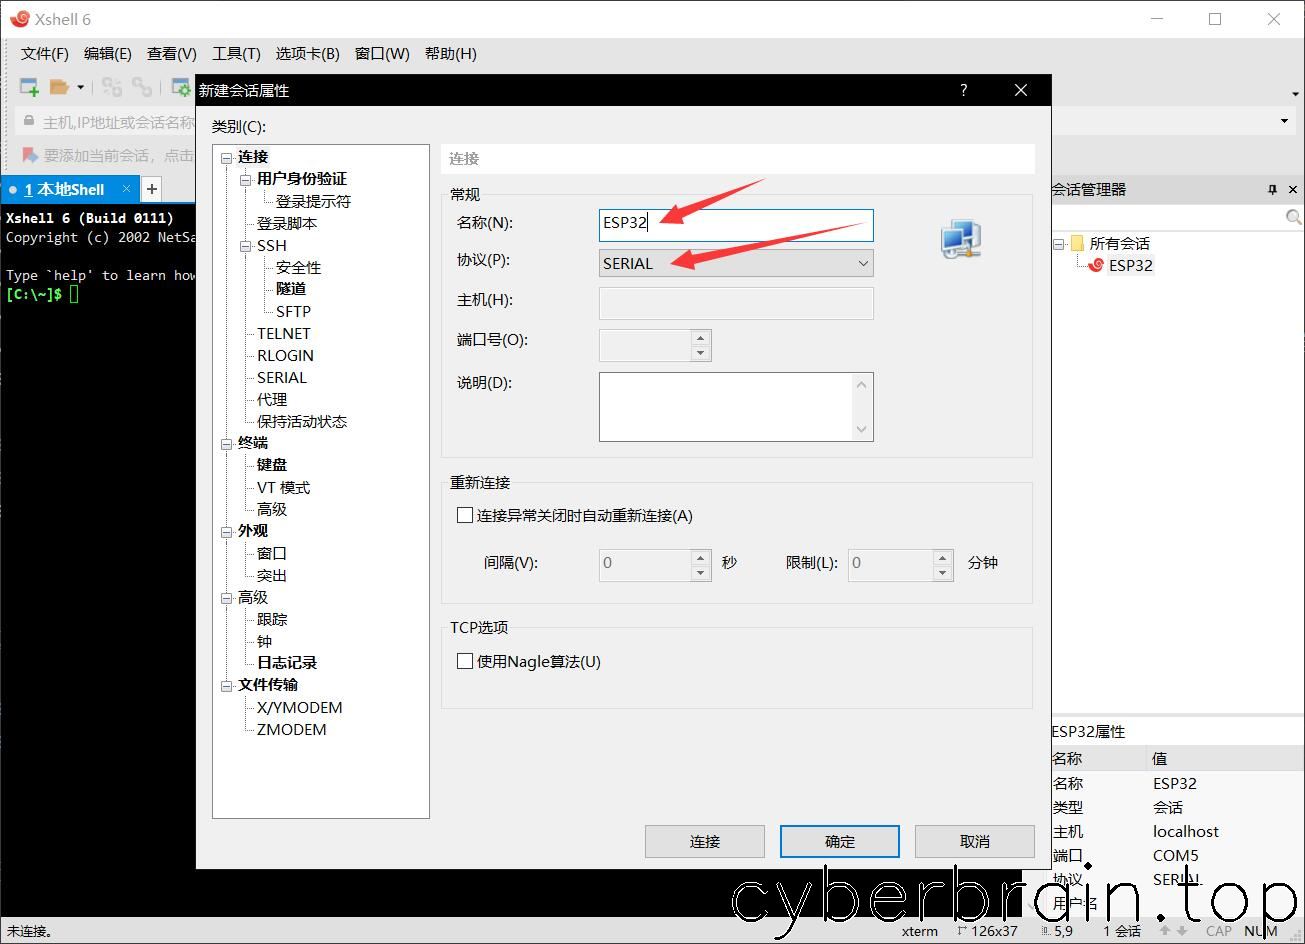Viewport: 1305px width, 944px height.
Task: Select 隧道 in the category tree
Action: pyautogui.click(x=291, y=289)
